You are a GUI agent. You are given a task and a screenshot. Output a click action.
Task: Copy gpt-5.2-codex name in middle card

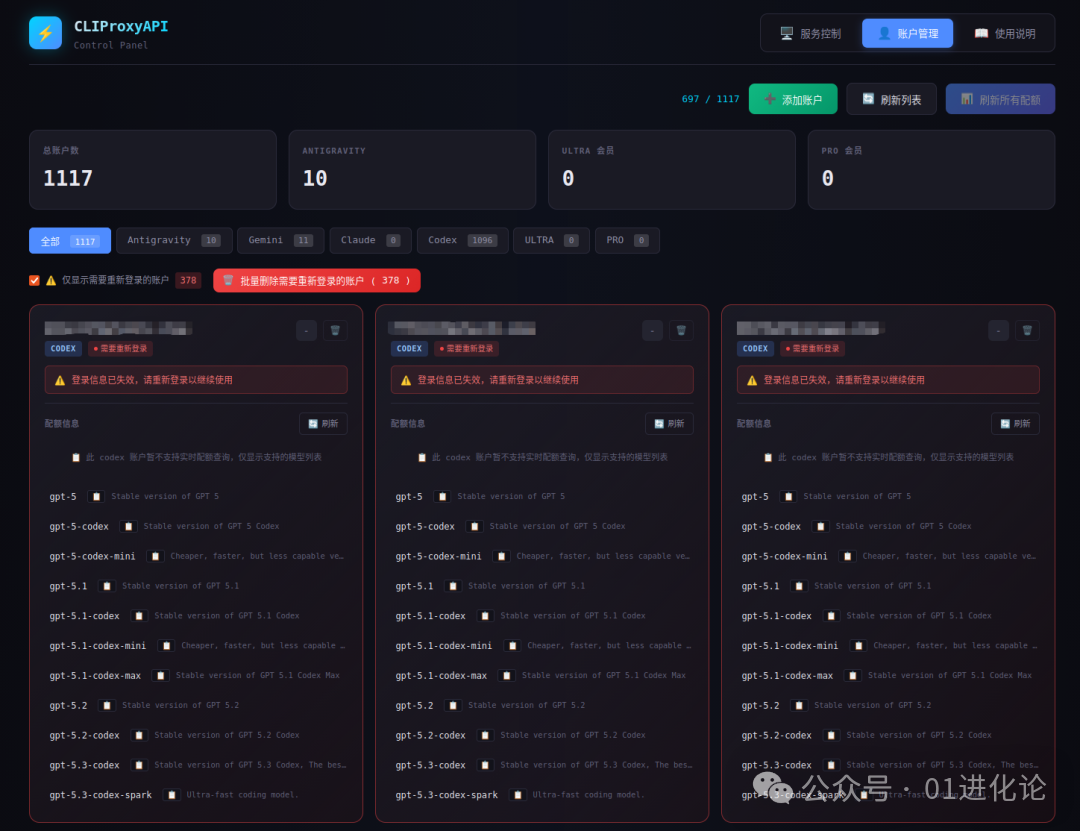coord(485,736)
